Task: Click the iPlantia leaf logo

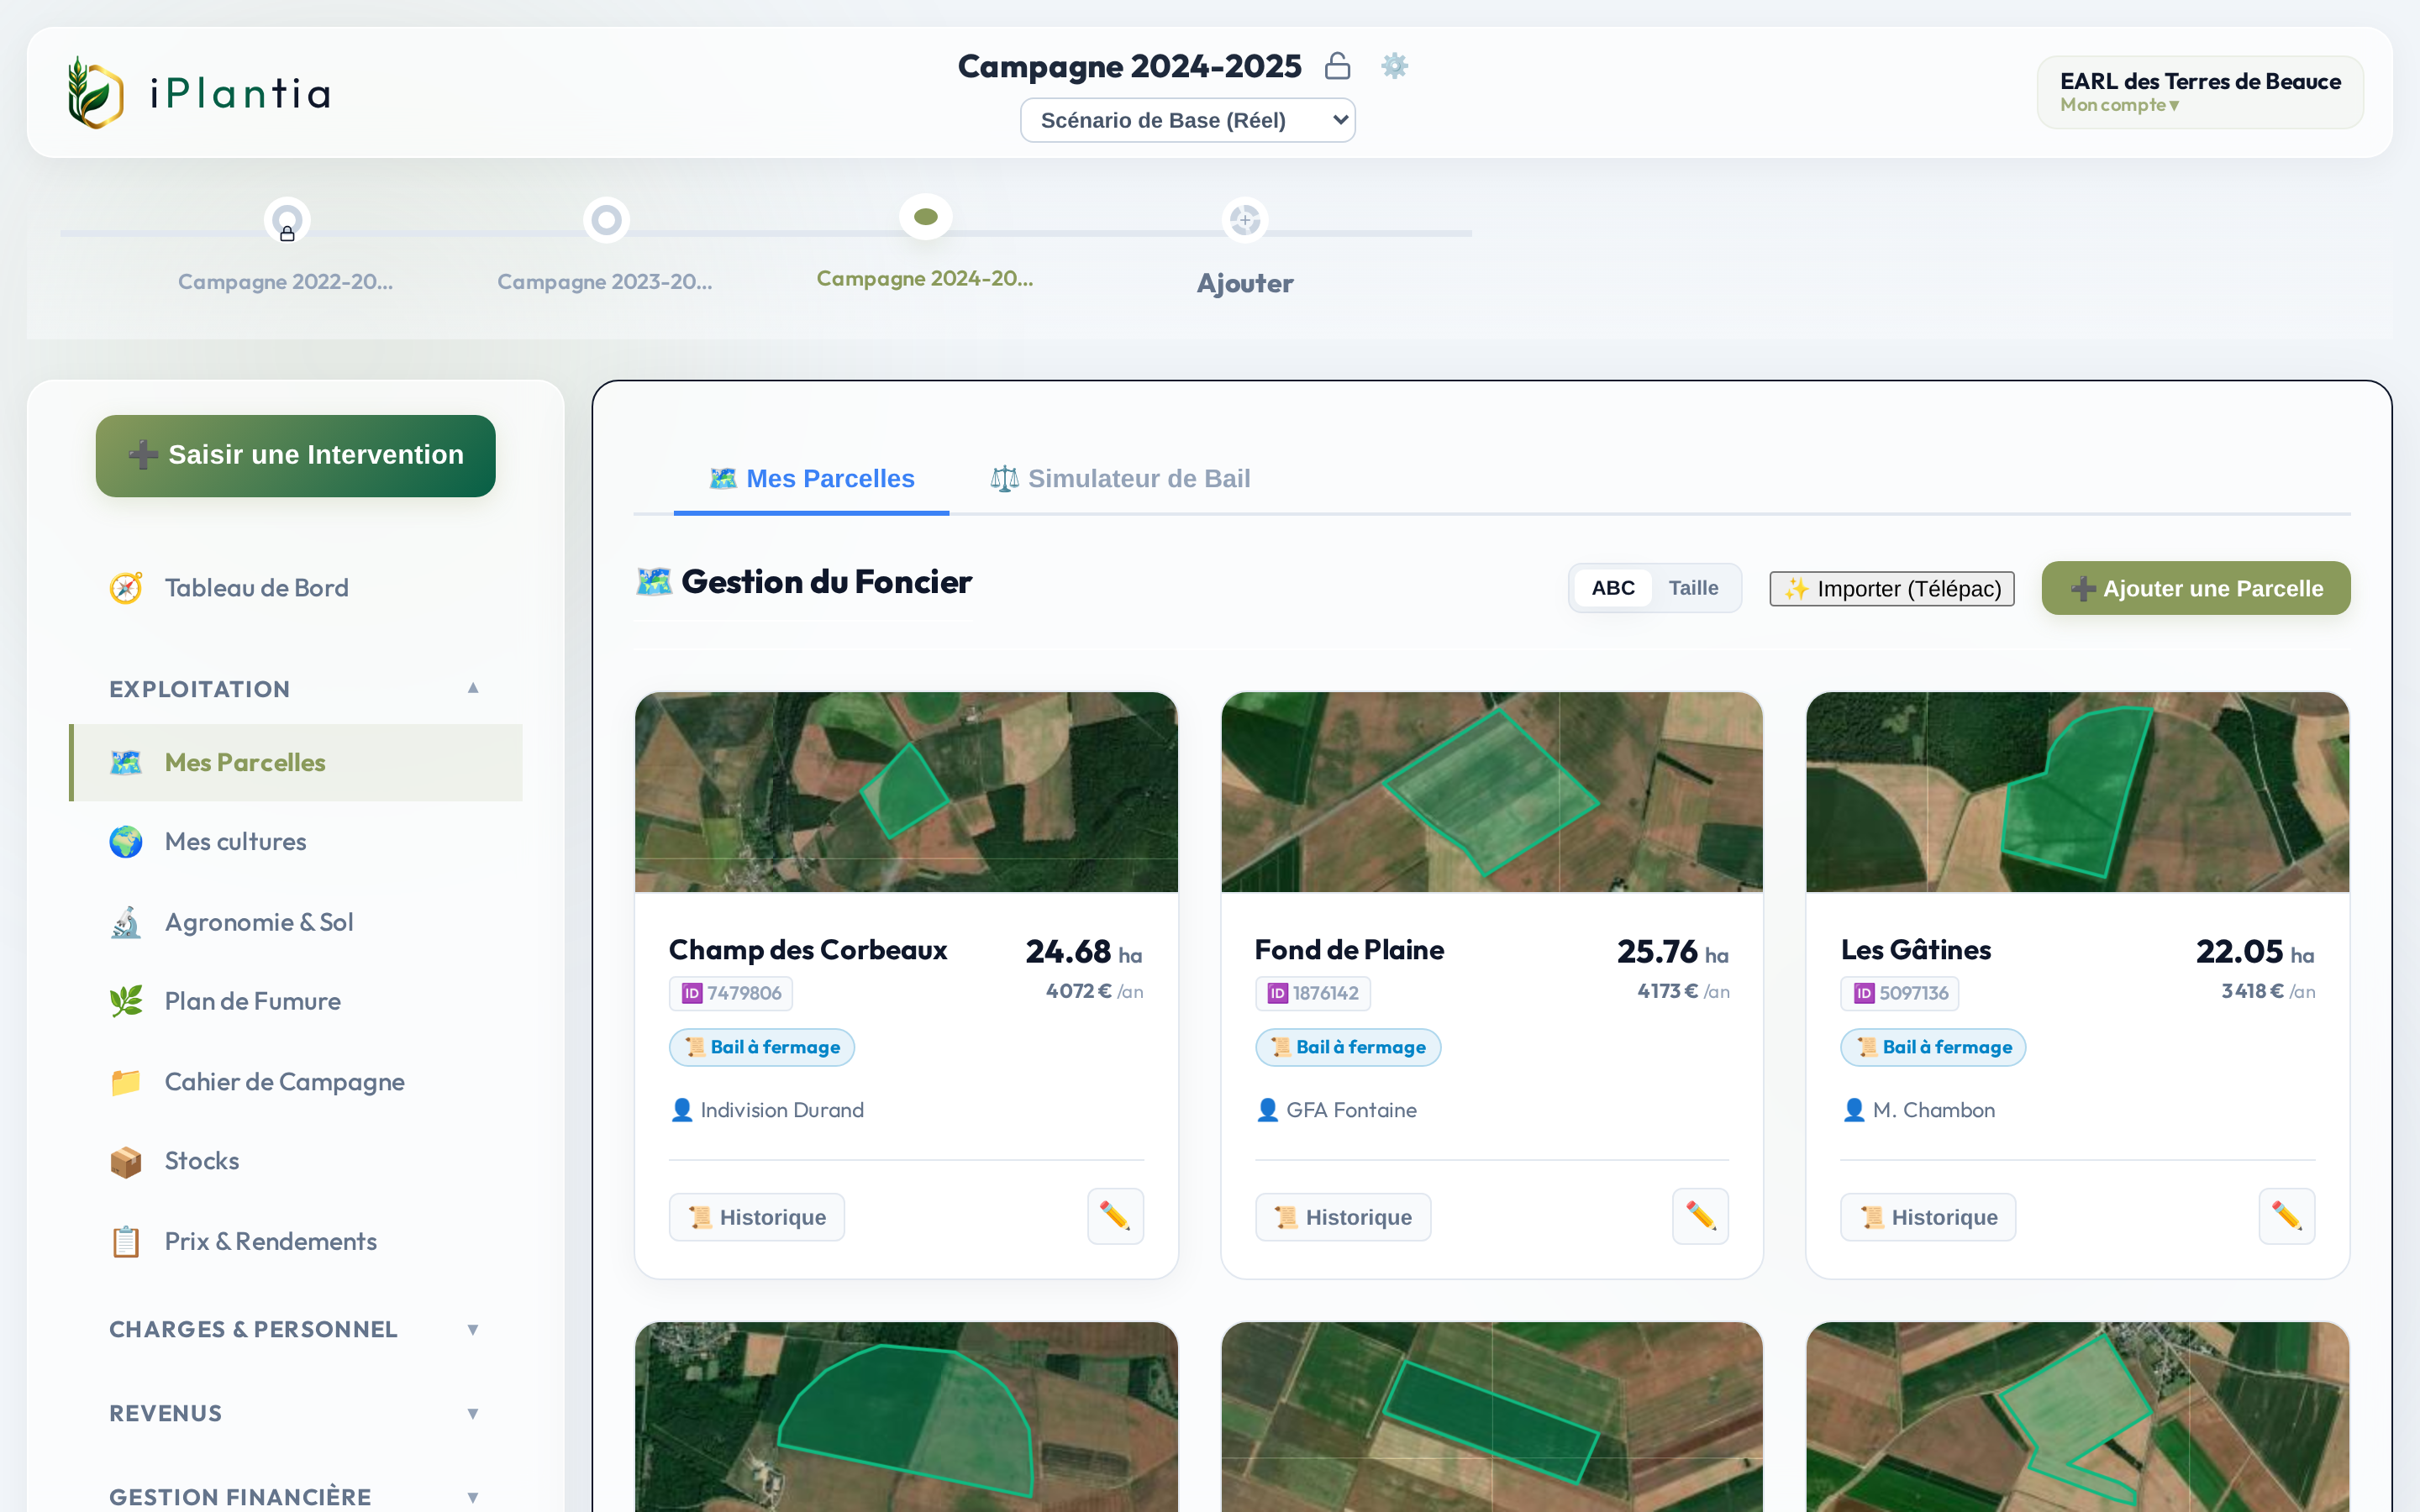Action: [x=96, y=92]
